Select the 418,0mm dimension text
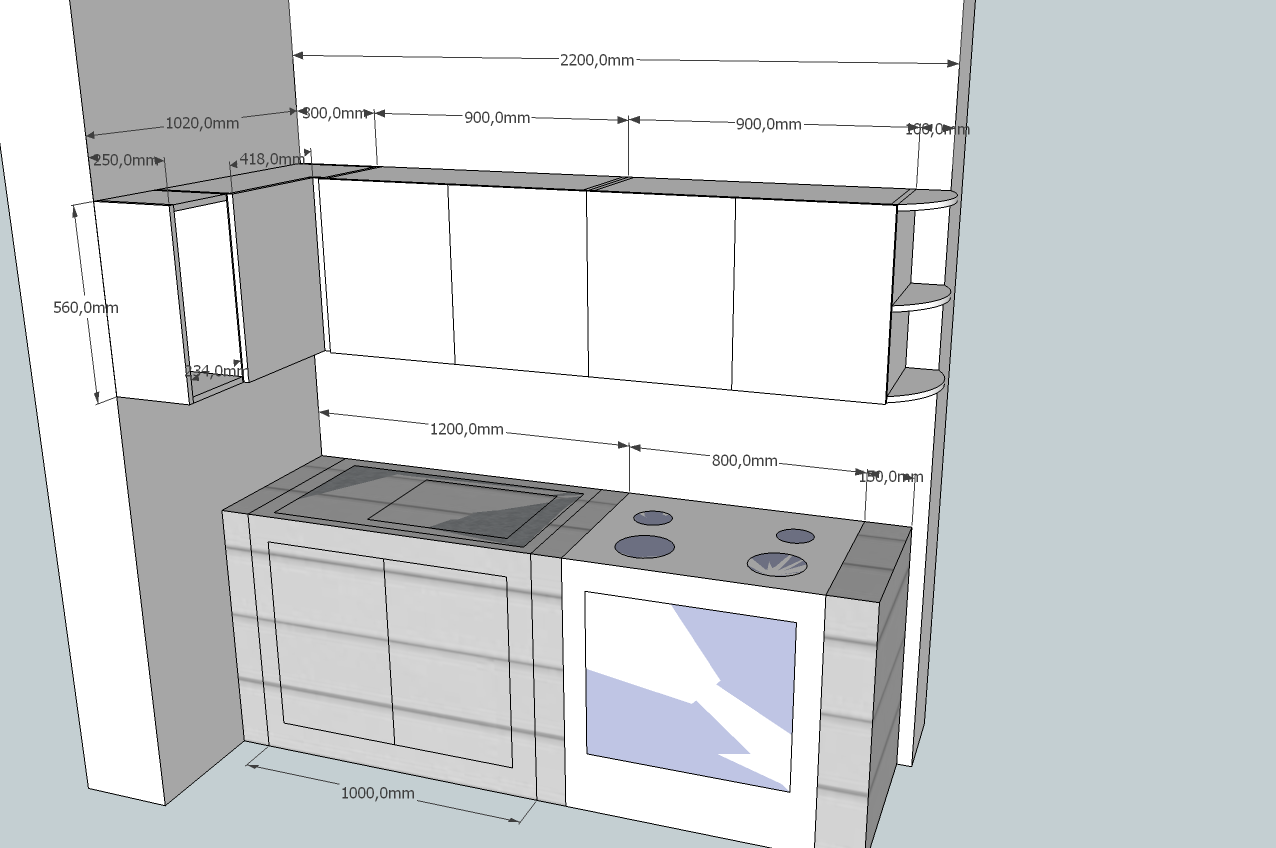This screenshot has width=1276, height=848. point(271,159)
